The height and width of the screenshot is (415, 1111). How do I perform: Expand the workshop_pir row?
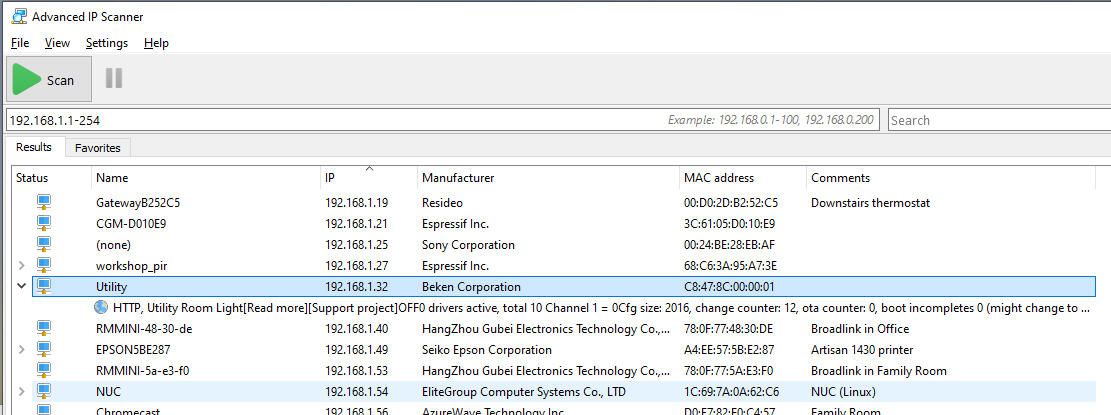coord(21,266)
